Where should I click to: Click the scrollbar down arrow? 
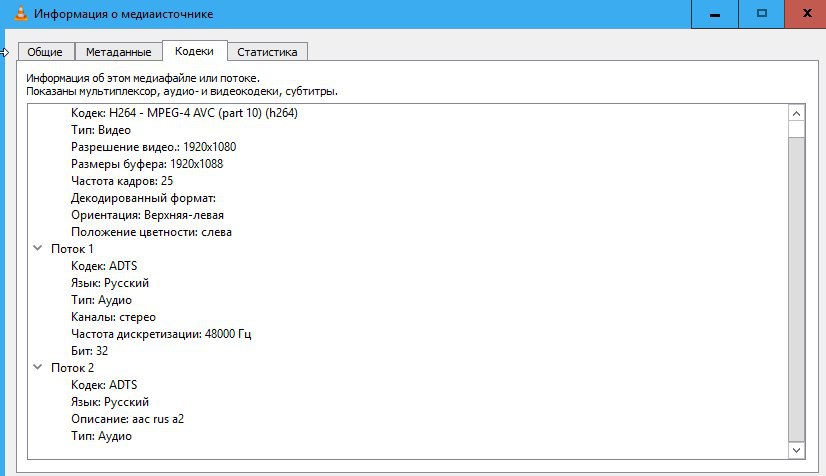(796, 450)
